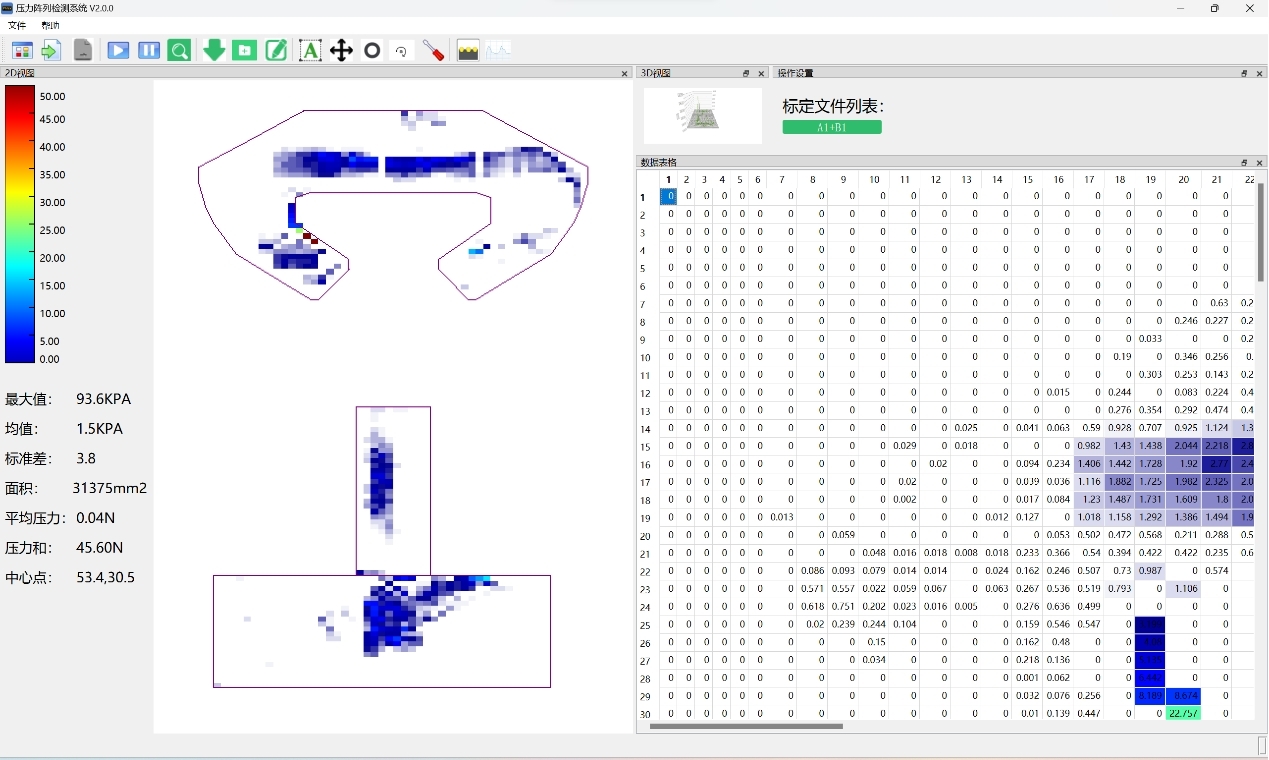Open the 文件 menu
Screen dimensions: 1269x760
[17, 25]
